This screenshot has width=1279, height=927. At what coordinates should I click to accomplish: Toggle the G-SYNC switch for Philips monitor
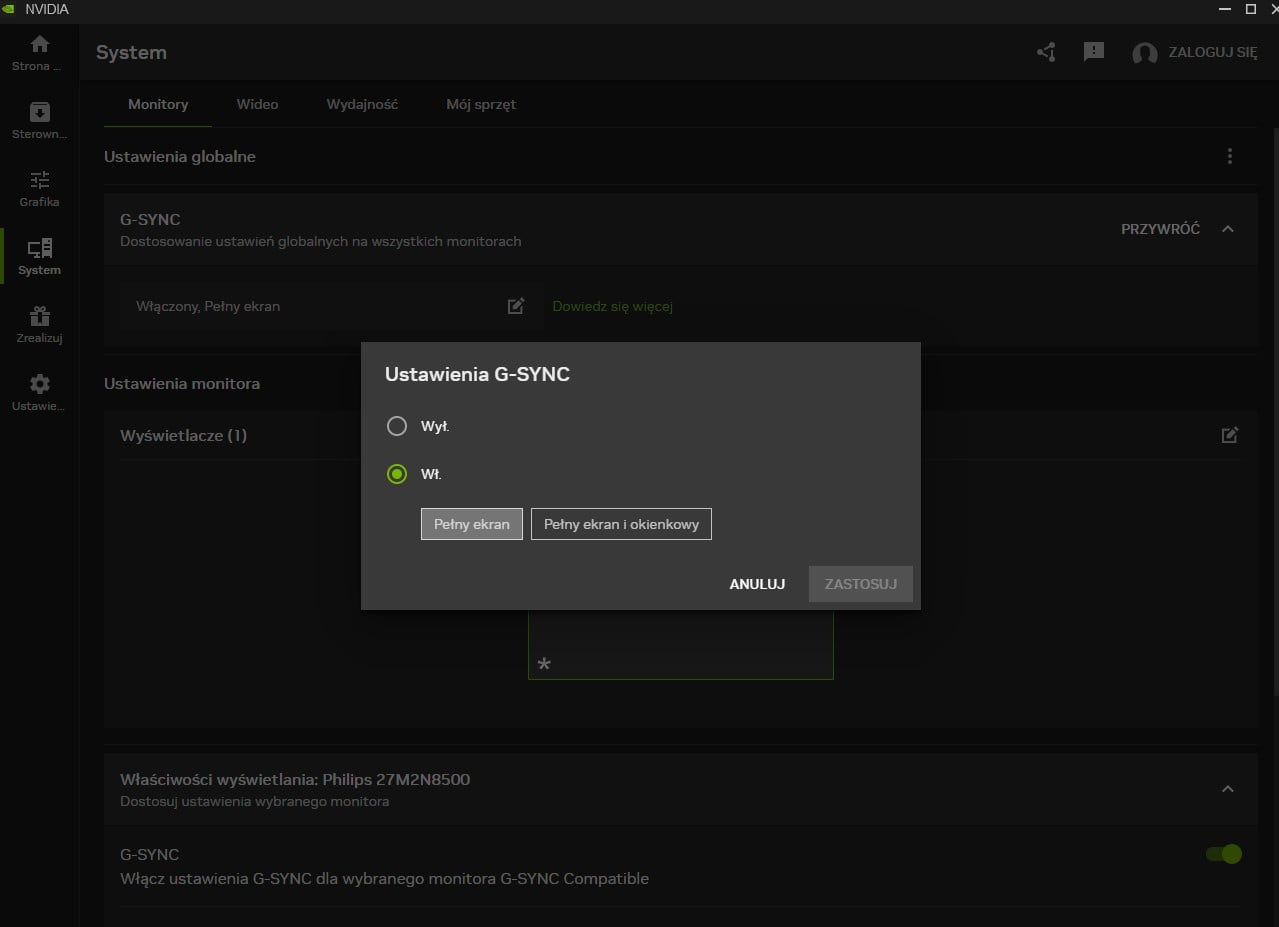1223,854
